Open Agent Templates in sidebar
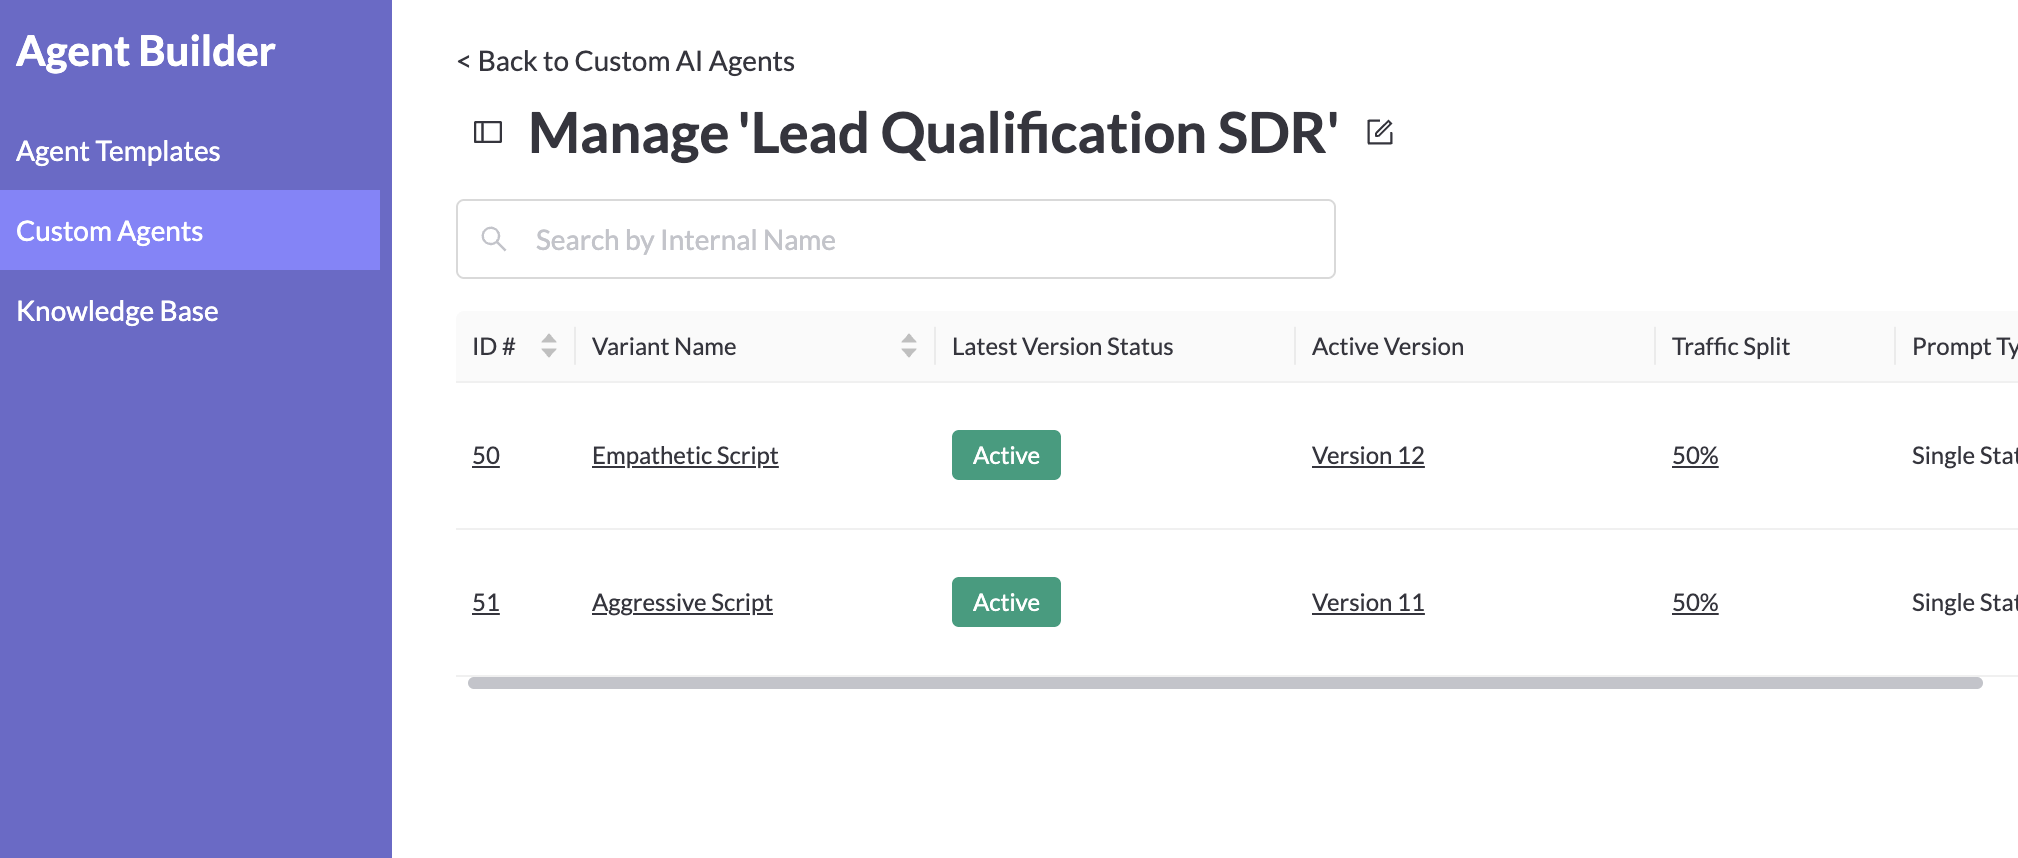Screen dimensions: 2018x858 coord(118,151)
